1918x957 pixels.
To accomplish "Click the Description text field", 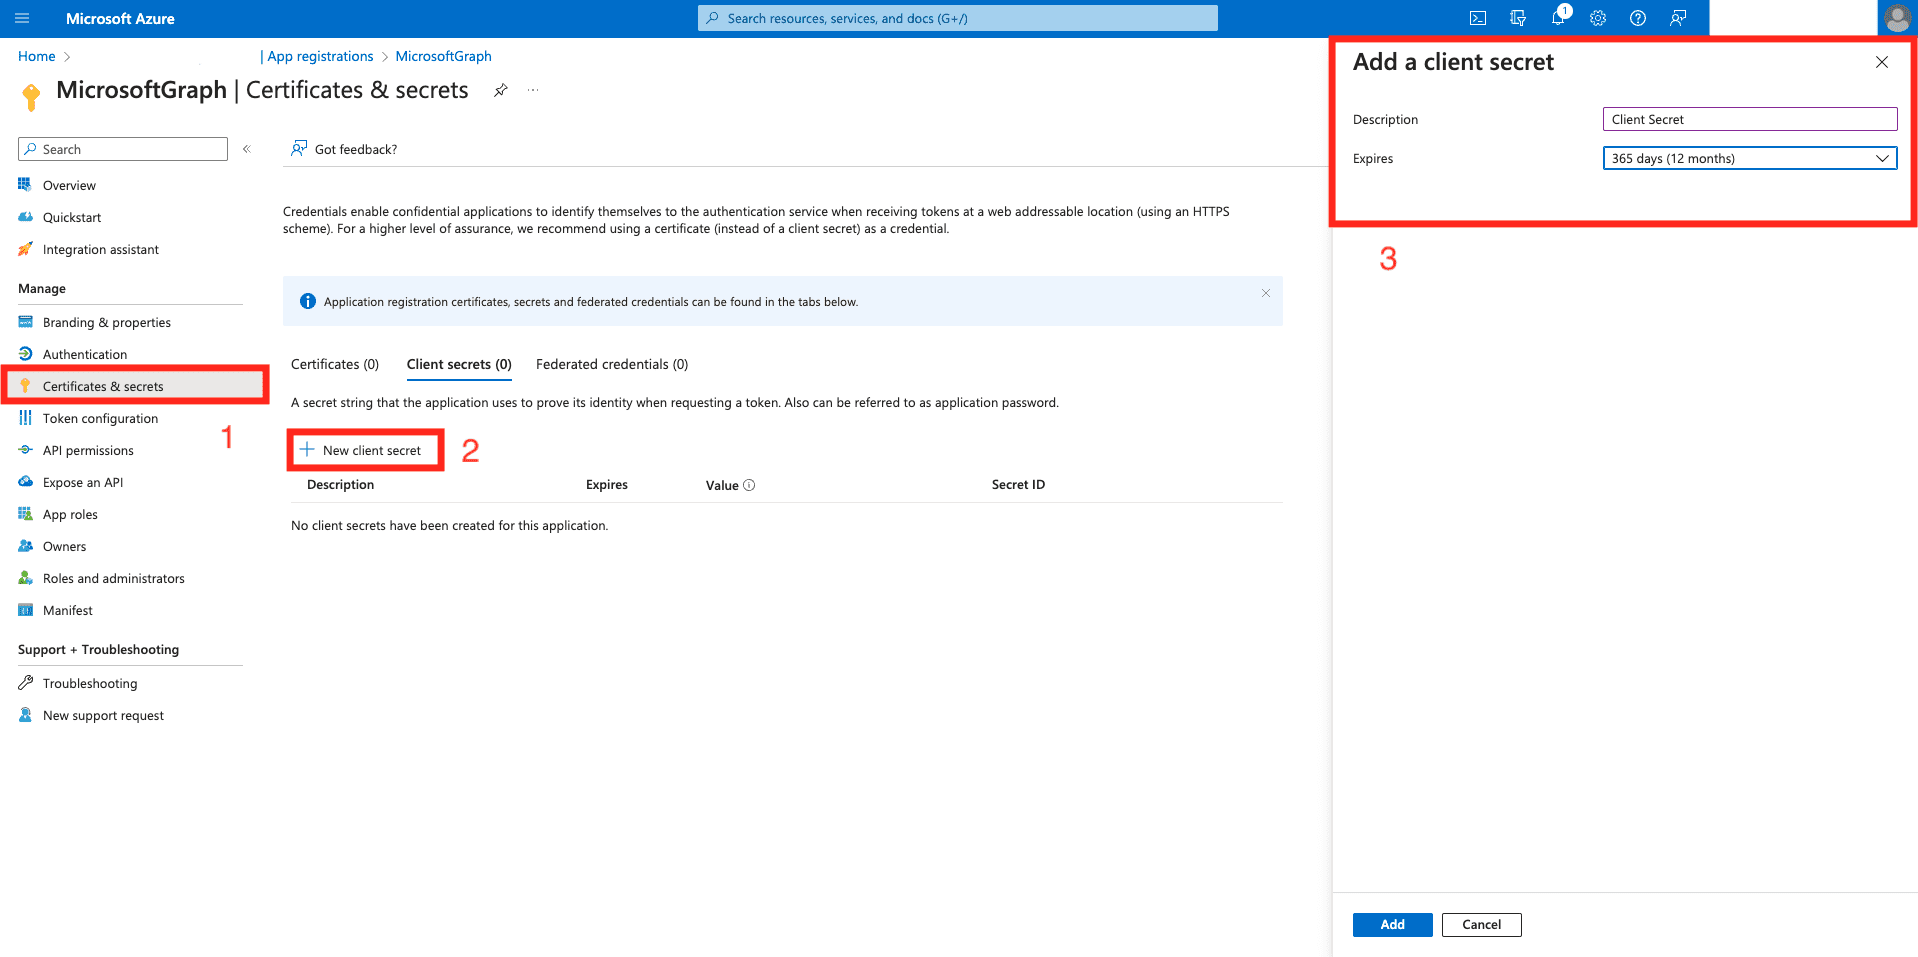I will [x=1749, y=119].
